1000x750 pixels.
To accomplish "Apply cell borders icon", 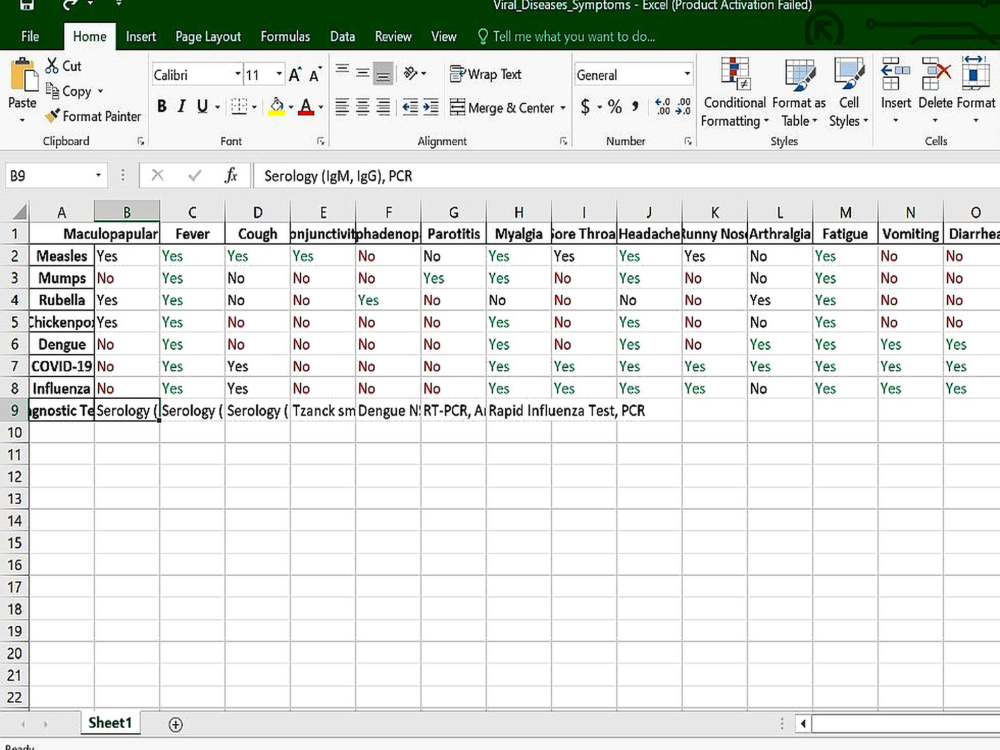I will pos(239,107).
